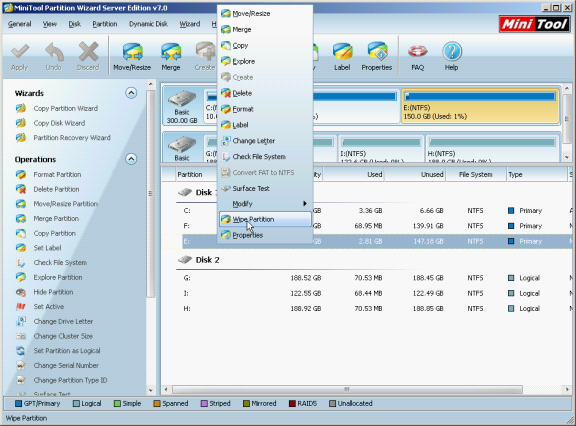576x426 pixels.
Task: Select the E:(NTFS) 150.0 GB partition block
Action: [x=480, y=106]
